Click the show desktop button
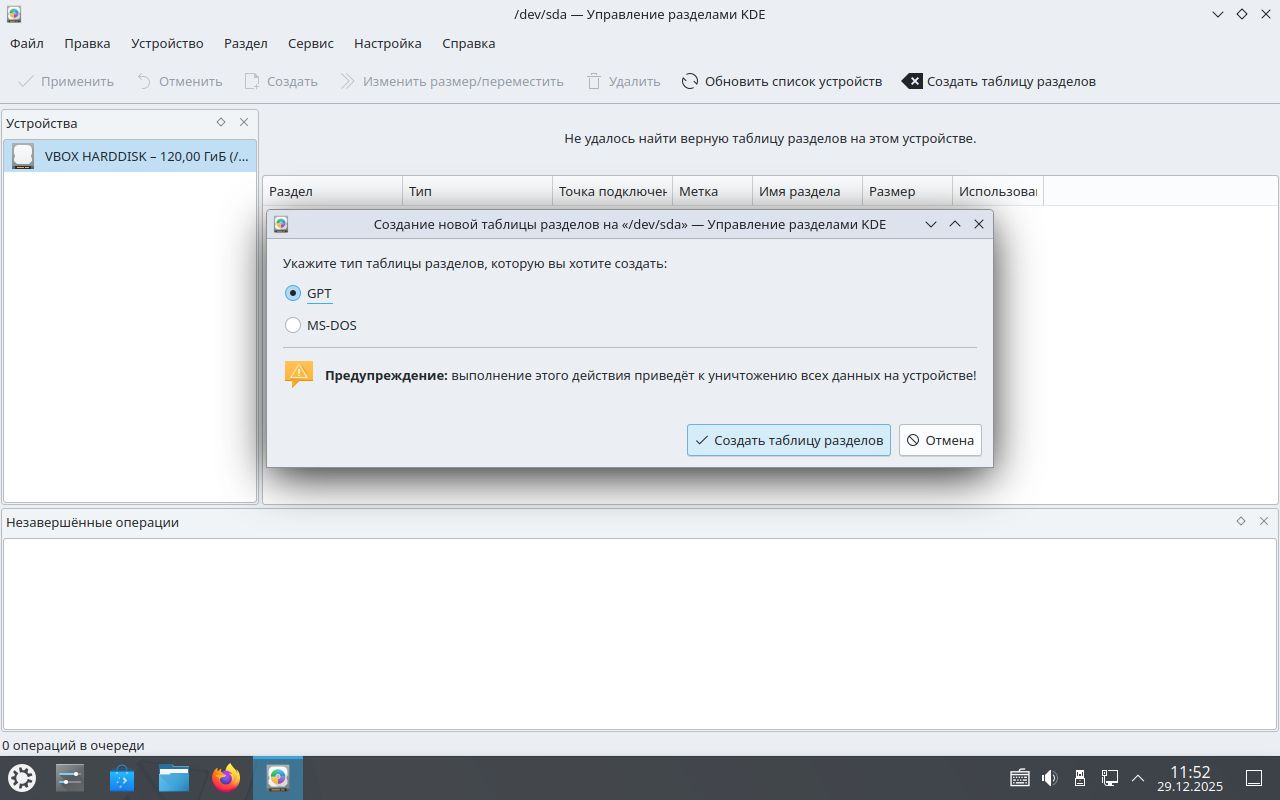Image resolution: width=1280 pixels, height=800 pixels. pyautogui.click(x=1254, y=778)
